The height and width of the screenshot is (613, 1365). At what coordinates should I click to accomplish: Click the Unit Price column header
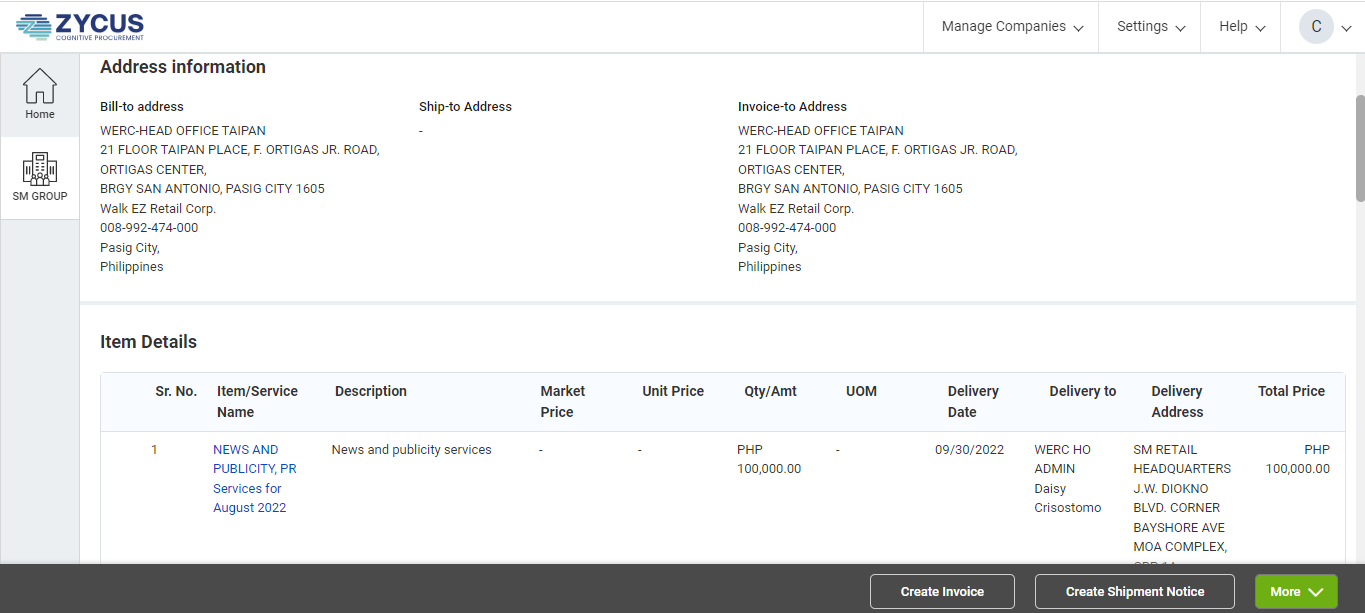pyautogui.click(x=673, y=391)
